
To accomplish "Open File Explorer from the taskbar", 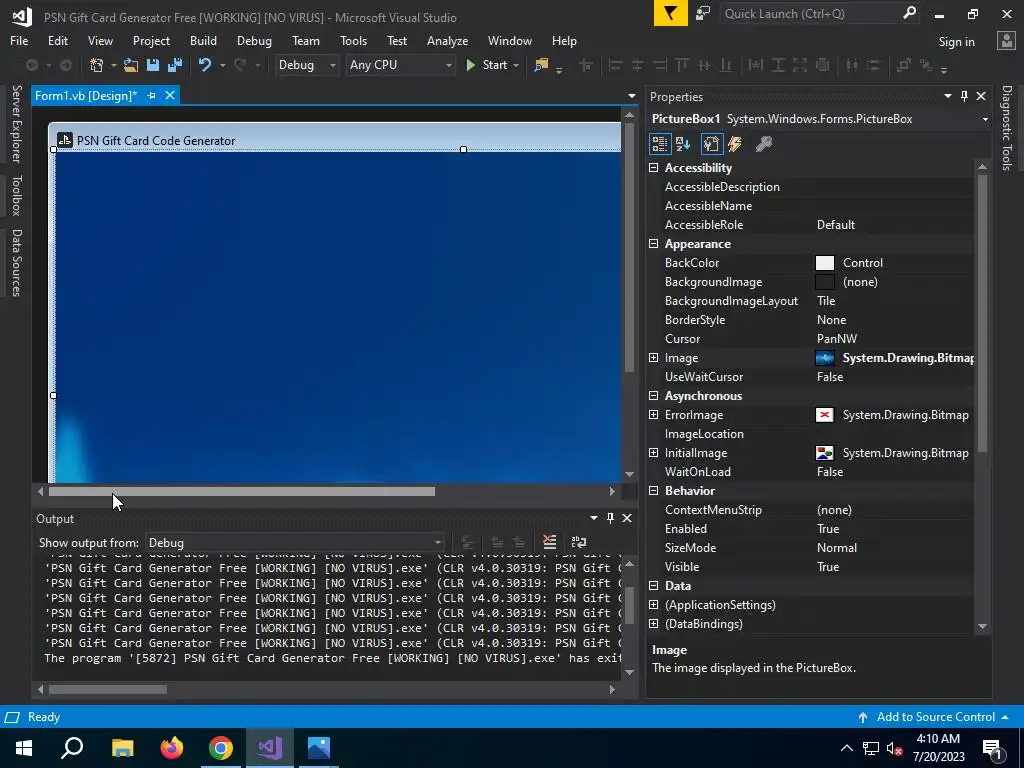I will click(123, 748).
